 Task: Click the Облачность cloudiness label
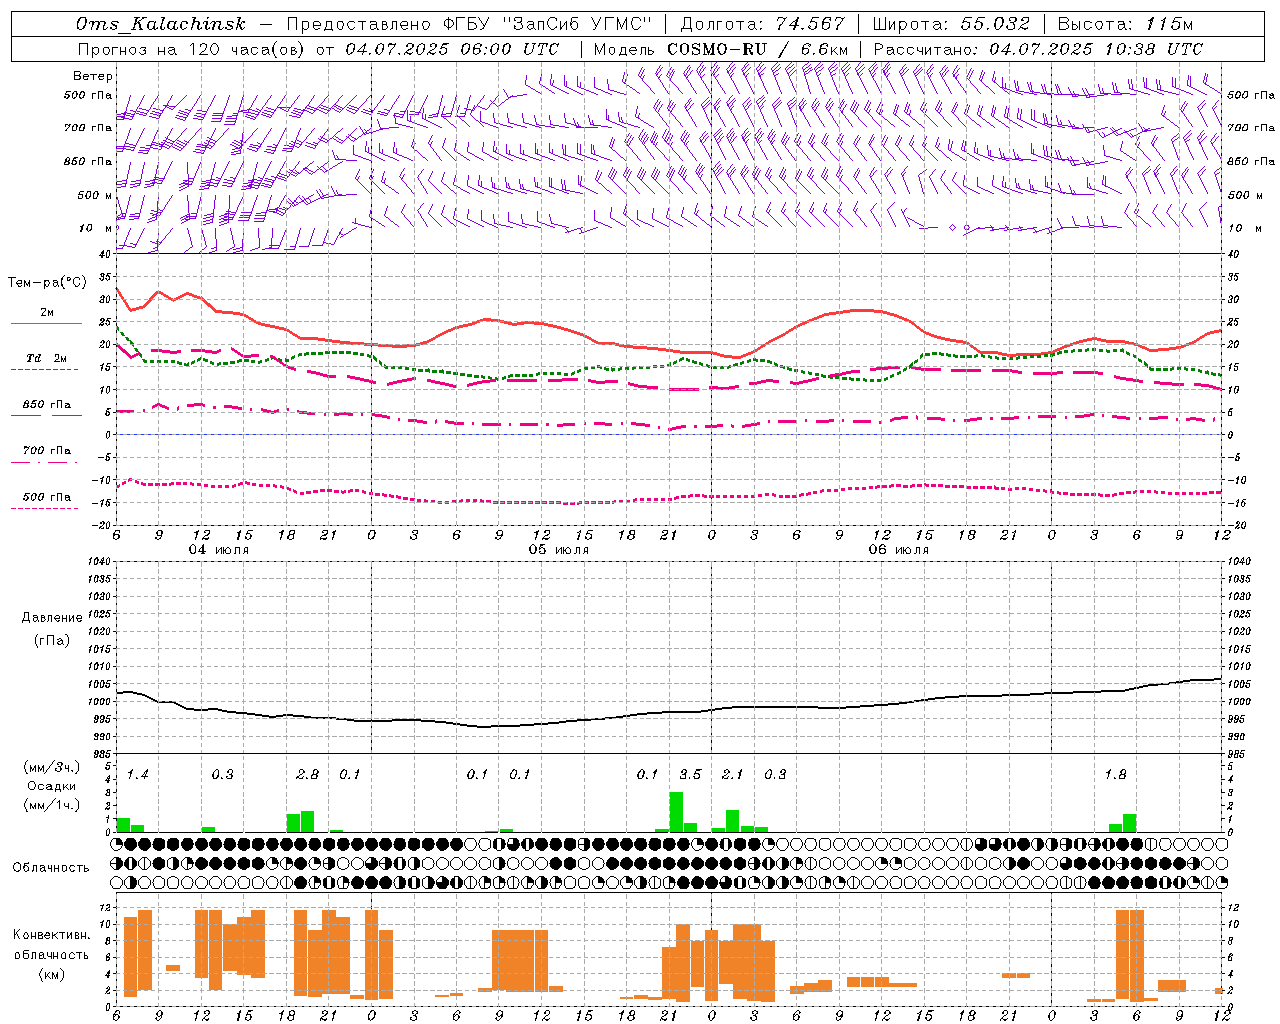(x=51, y=867)
